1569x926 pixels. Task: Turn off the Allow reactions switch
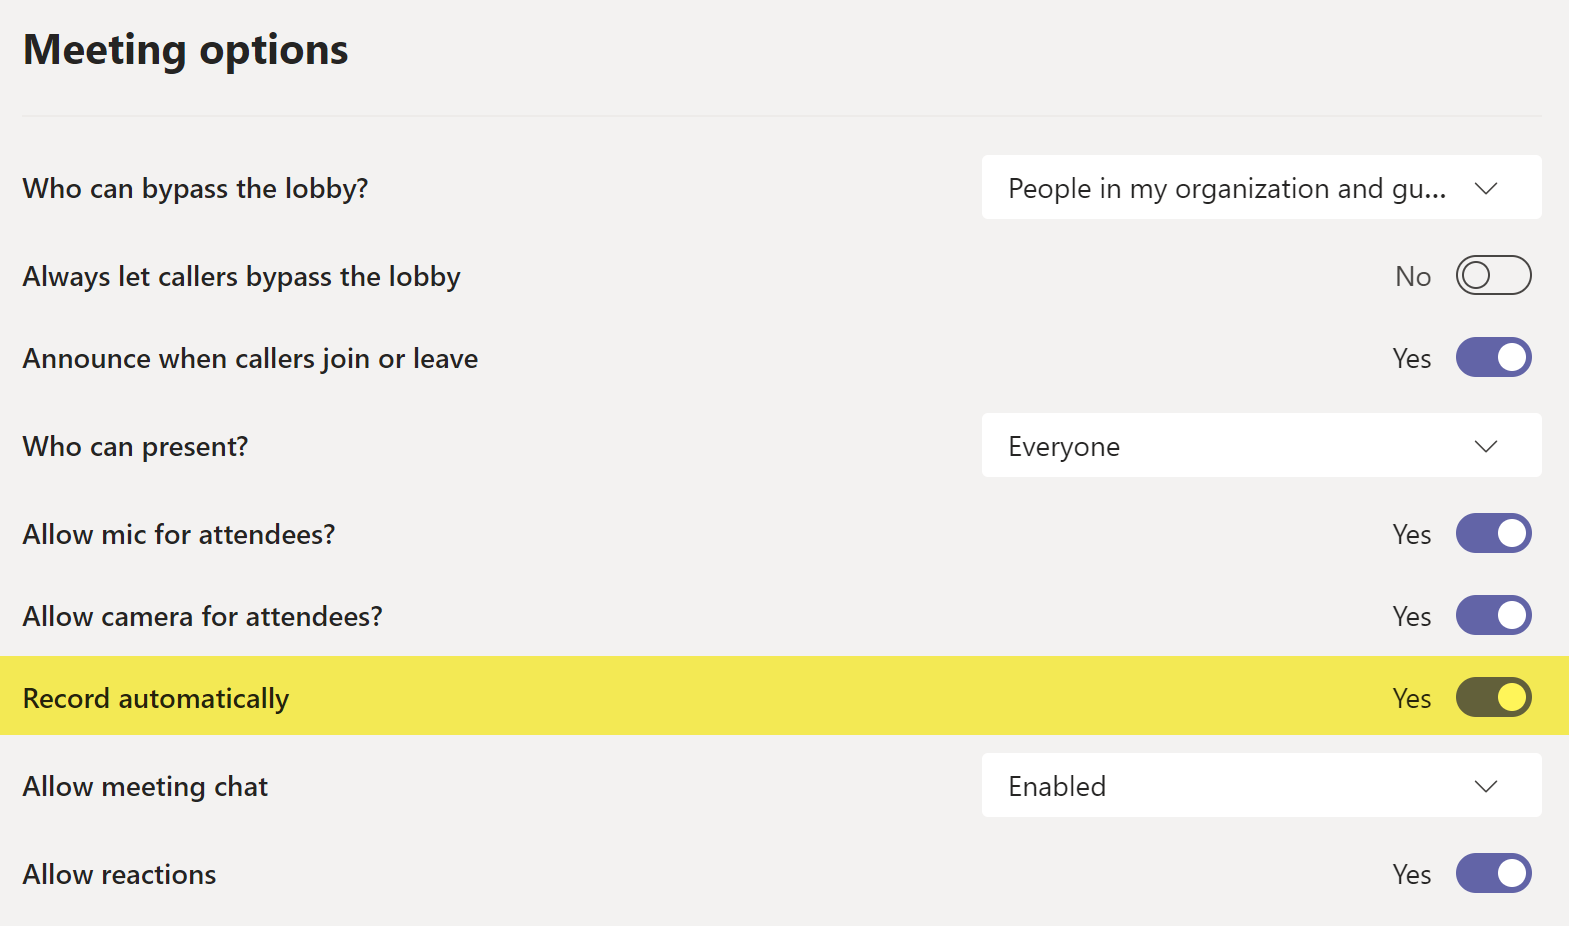tap(1493, 873)
